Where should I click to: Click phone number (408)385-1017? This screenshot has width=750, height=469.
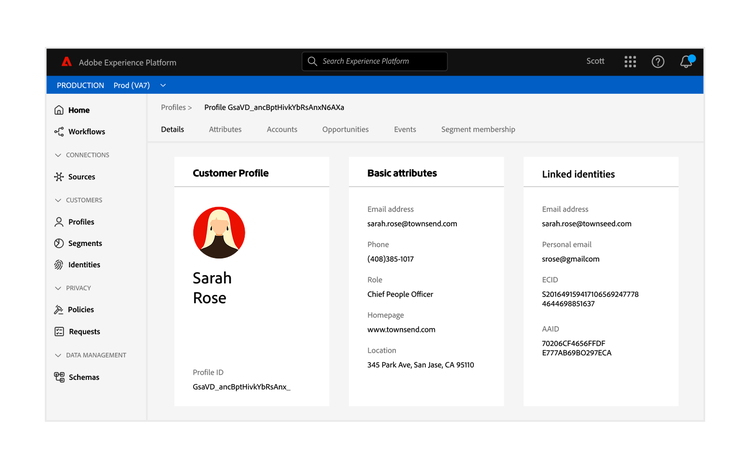390,259
